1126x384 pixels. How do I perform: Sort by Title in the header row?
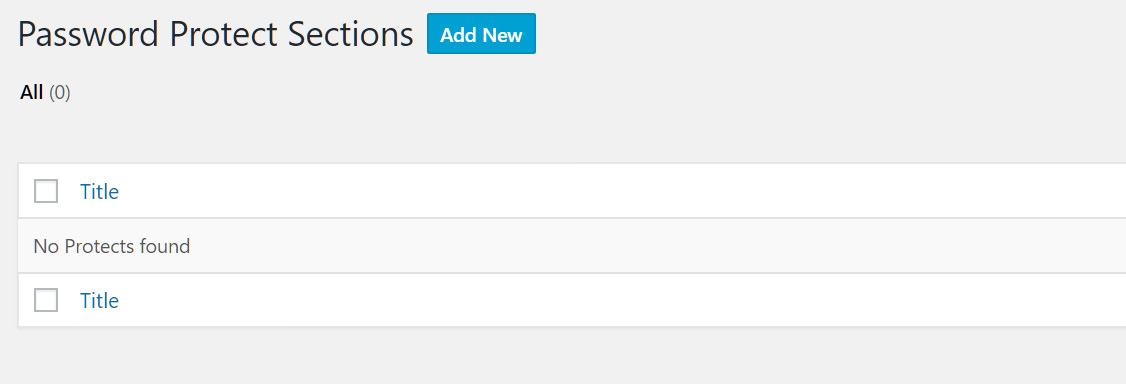99,192
